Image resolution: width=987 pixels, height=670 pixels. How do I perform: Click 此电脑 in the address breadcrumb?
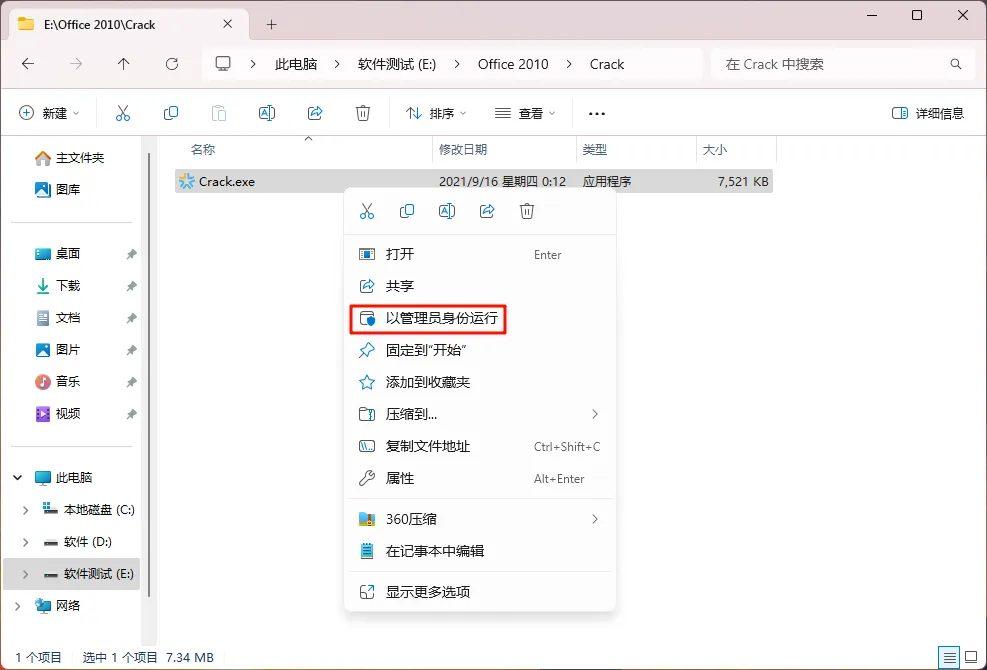tap(296, 64)
